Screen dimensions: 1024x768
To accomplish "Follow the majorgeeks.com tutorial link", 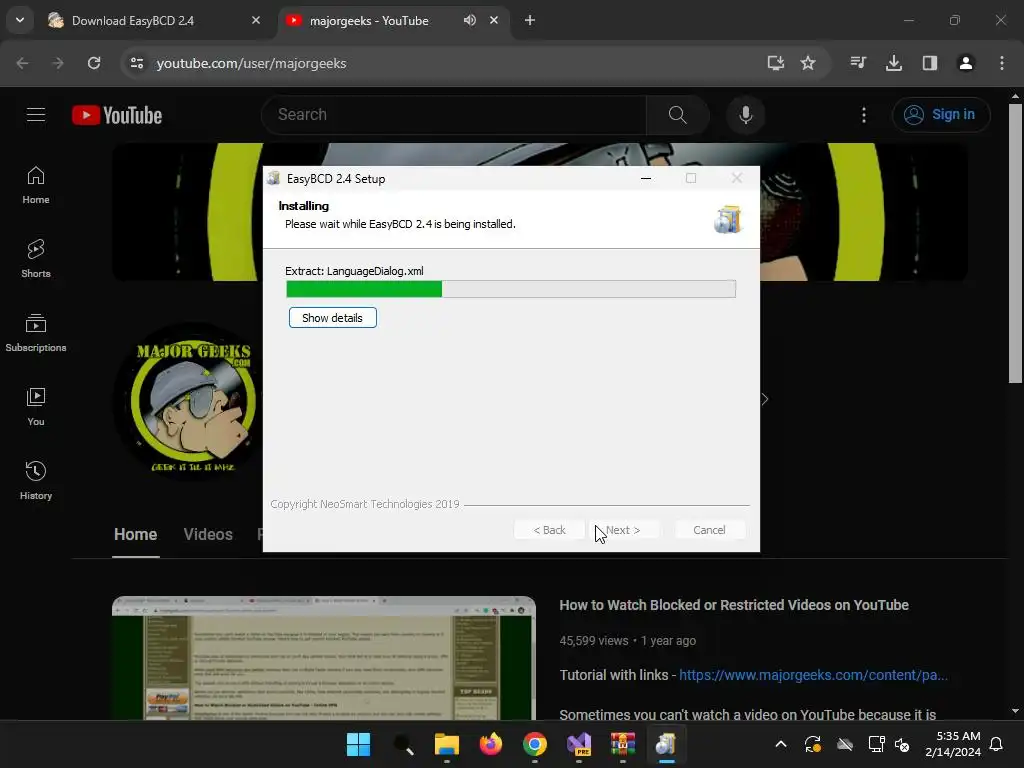I will click(x=813, y=675).
